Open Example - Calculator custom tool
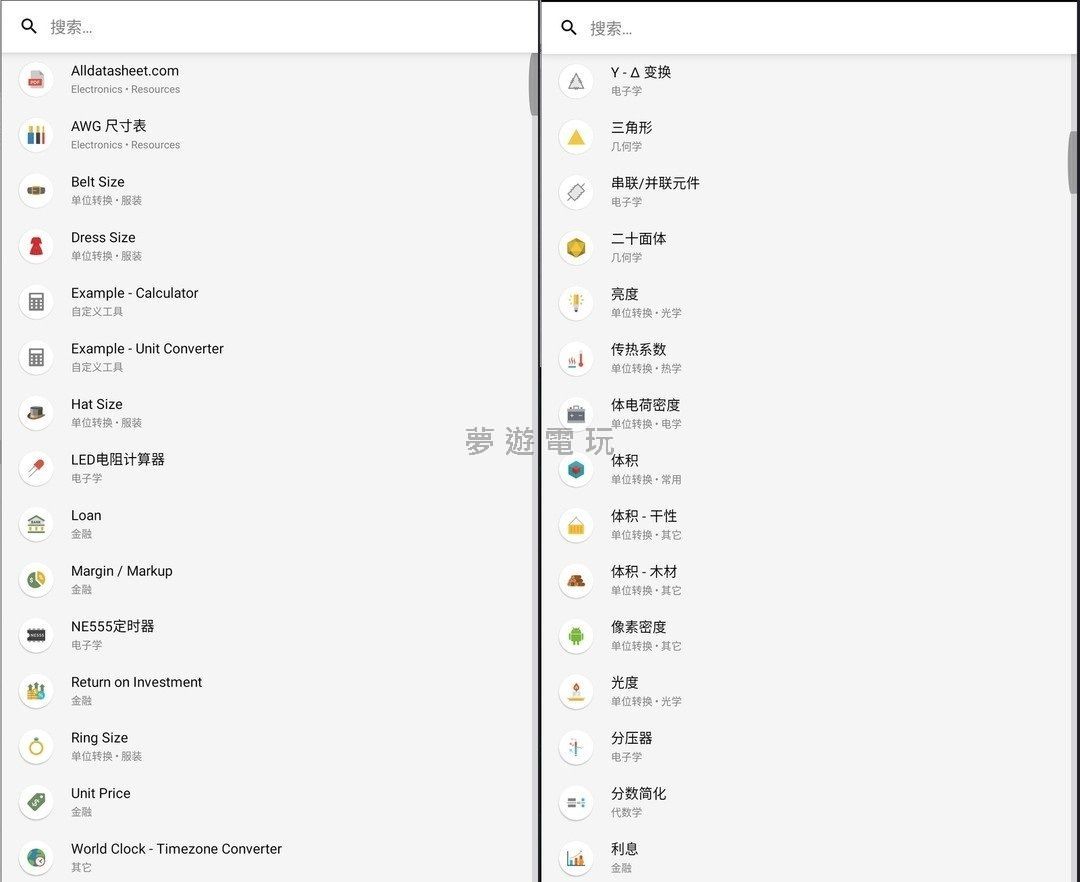Image resolution: width=1080 pixels, height=882 pixels. pos(134,301)
